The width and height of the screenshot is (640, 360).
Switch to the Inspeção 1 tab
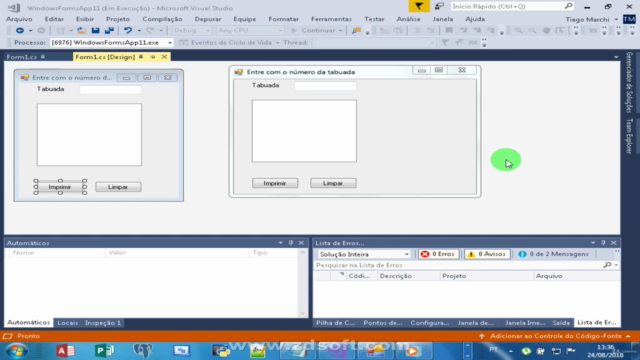(x=103, y=323)
